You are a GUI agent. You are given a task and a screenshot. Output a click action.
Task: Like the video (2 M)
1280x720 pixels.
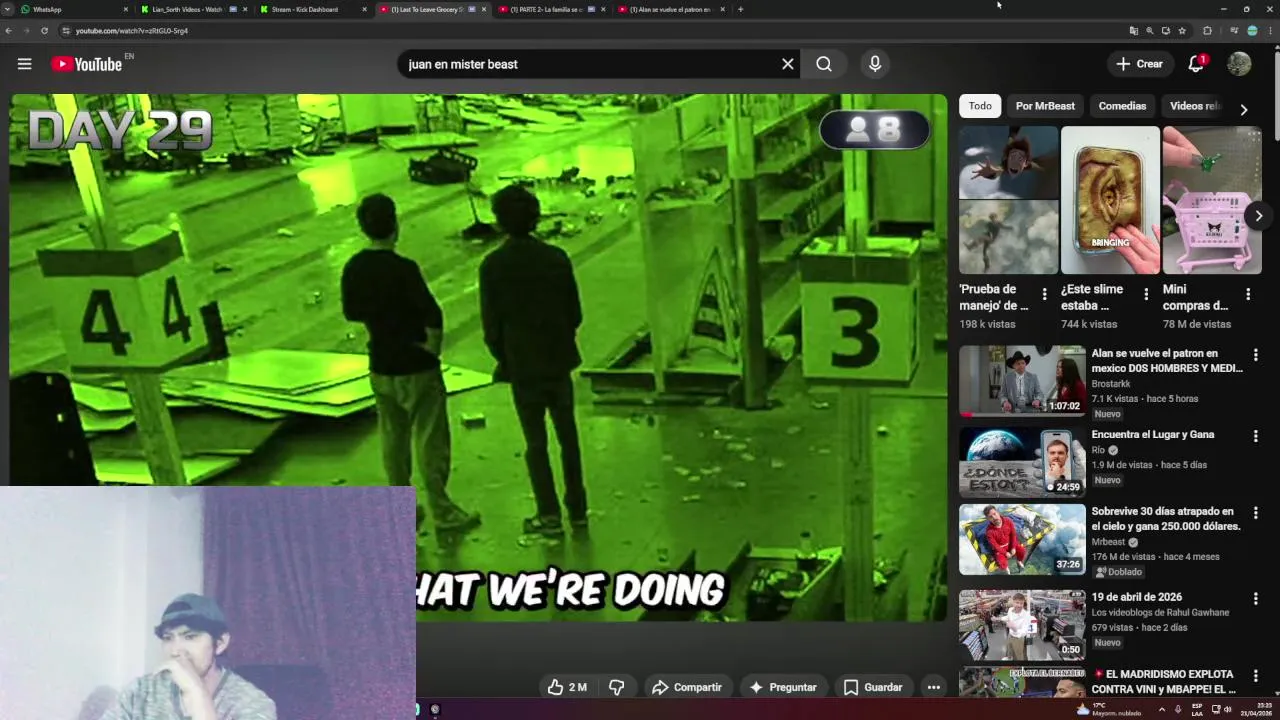[x=567, y=687]
